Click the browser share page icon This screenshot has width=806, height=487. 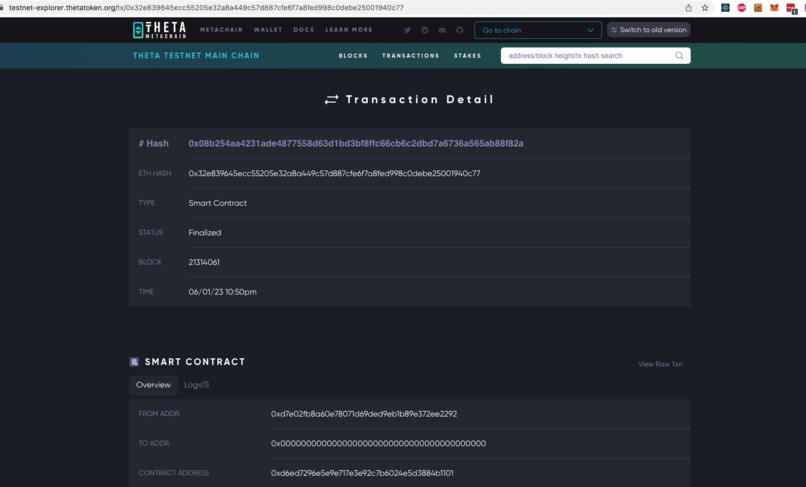click(x=688, y=8)
